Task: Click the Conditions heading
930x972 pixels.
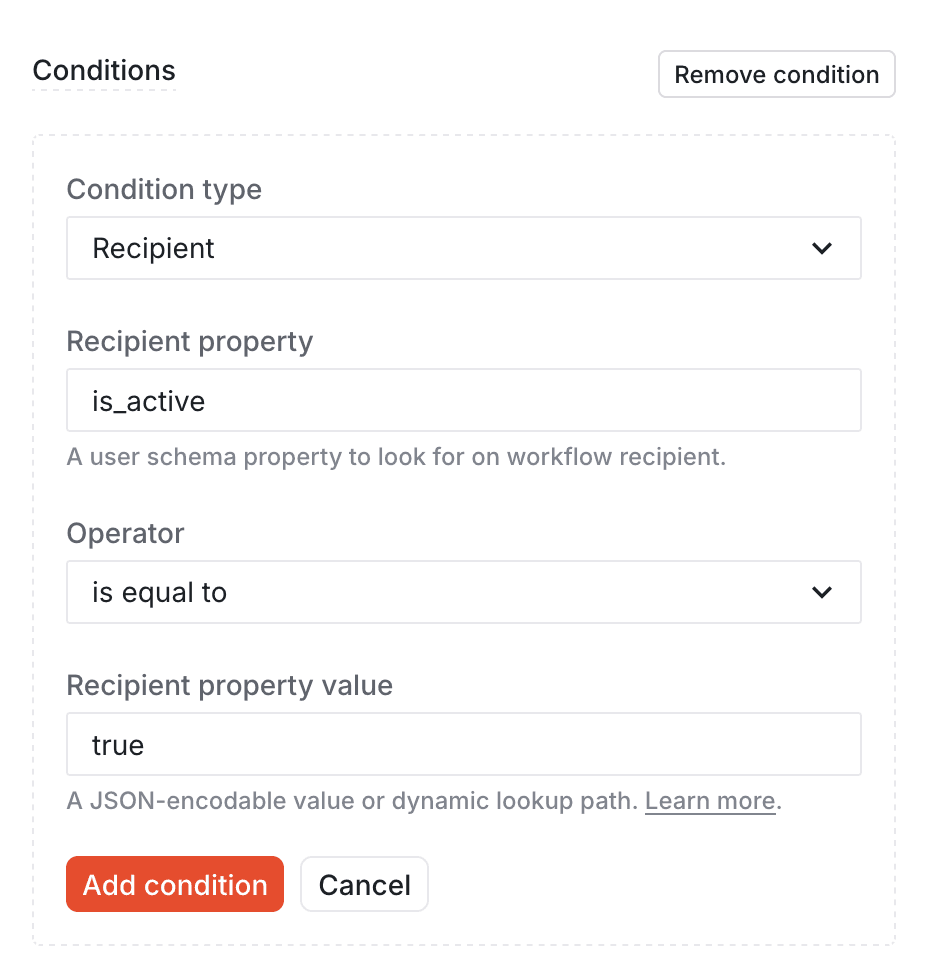Action: point(103,70)
